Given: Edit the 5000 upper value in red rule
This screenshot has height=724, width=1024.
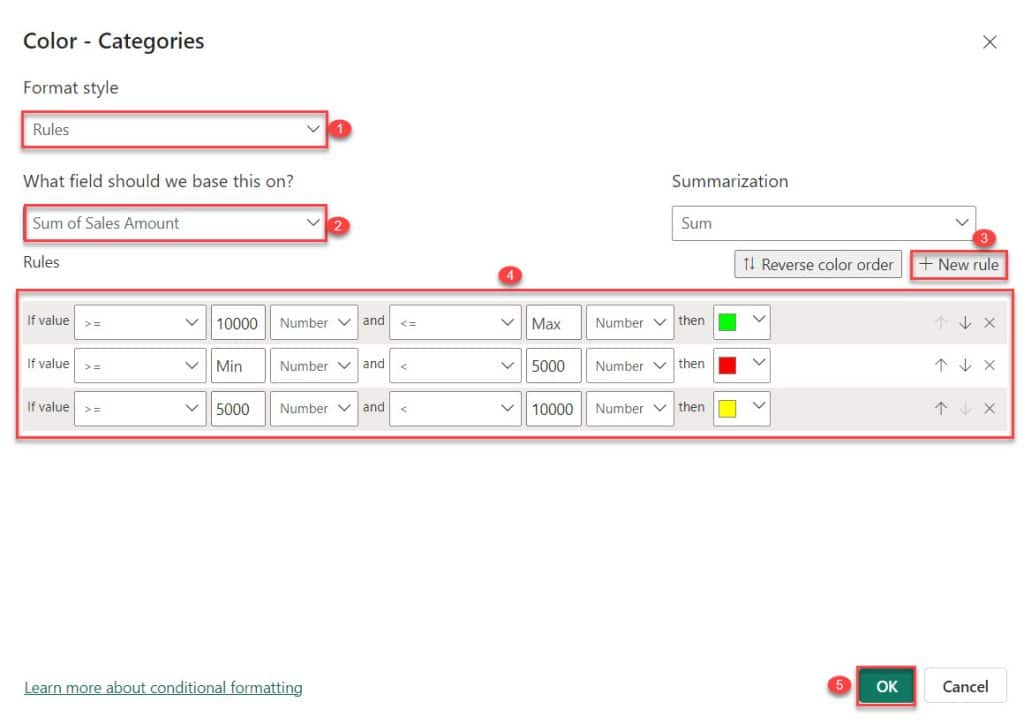Looking at the screenshot, I should 553,366.
